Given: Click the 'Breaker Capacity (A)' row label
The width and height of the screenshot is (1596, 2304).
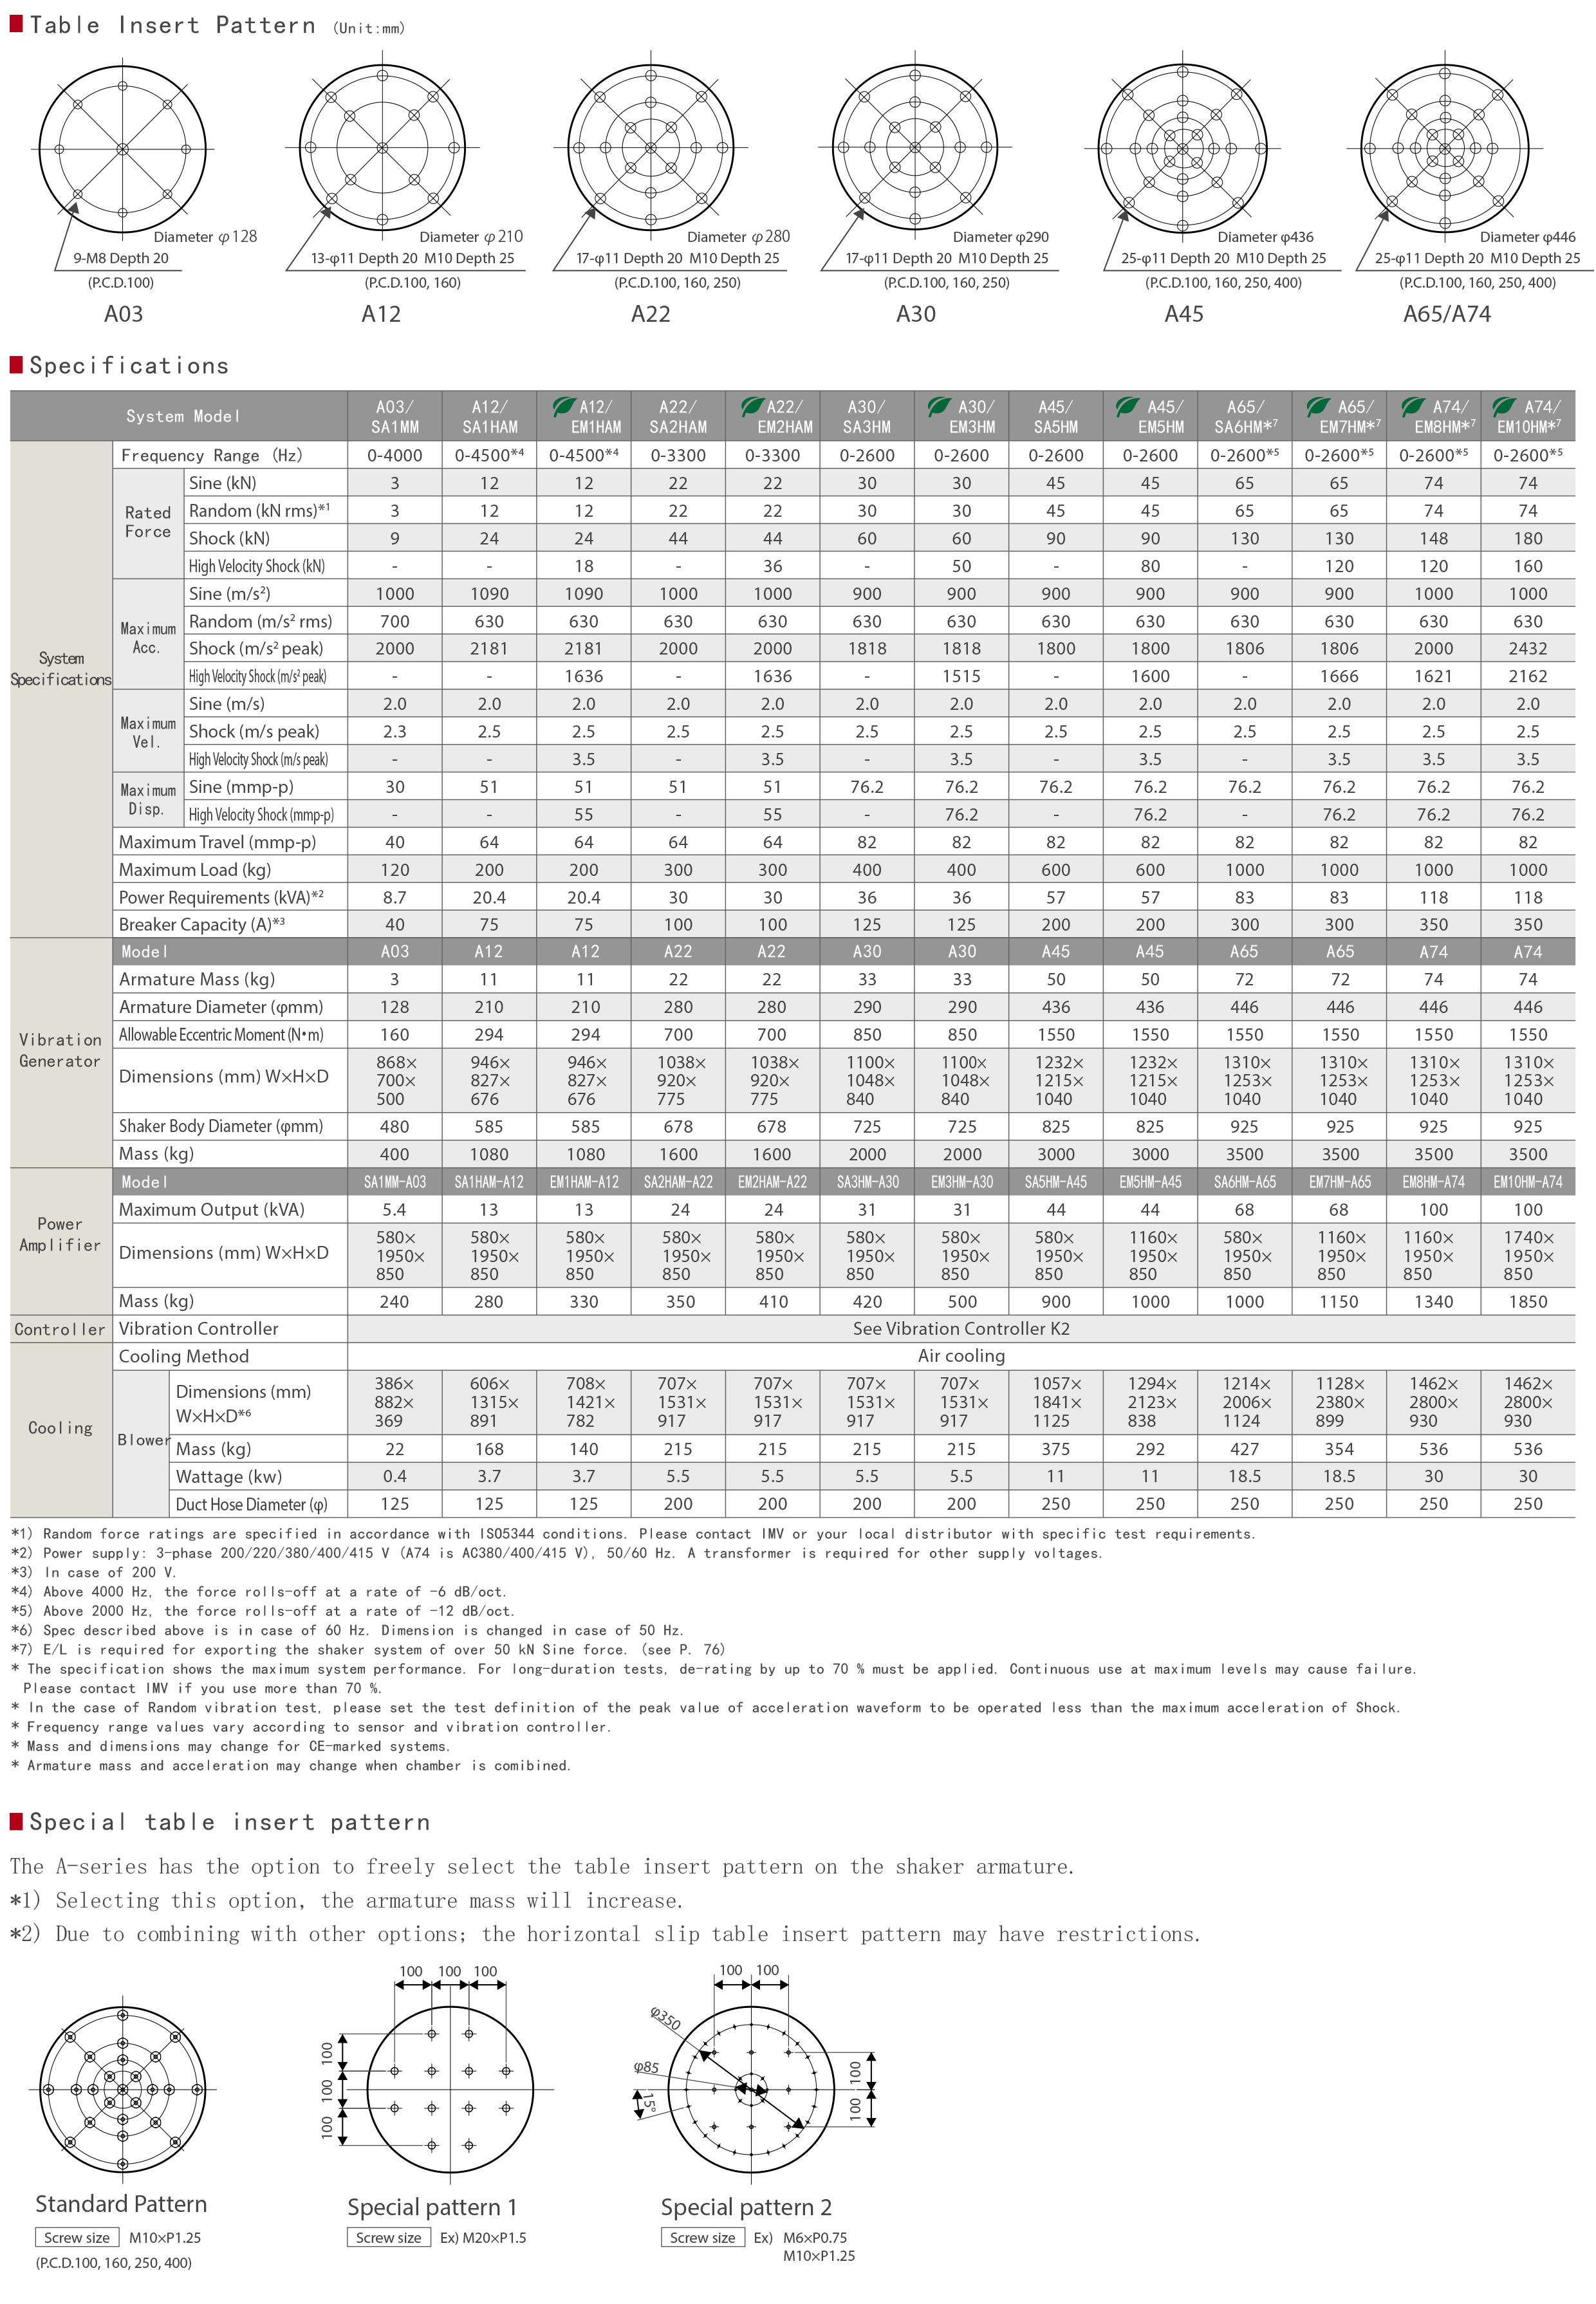Looking at the screenshot, I should point(202,924).
